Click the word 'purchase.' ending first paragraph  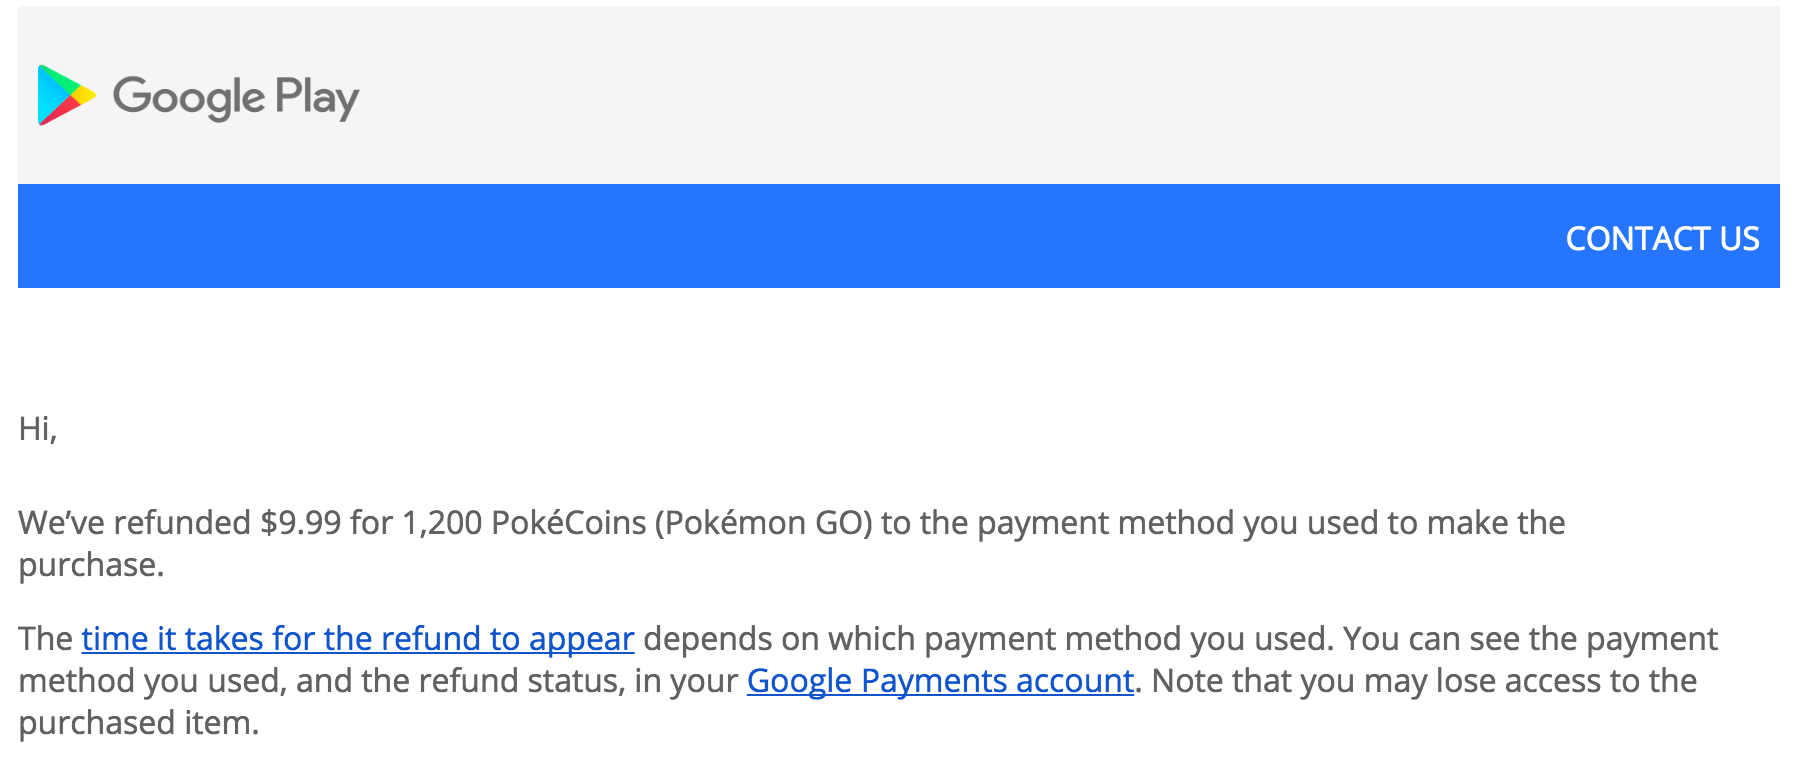coord(91,566)
